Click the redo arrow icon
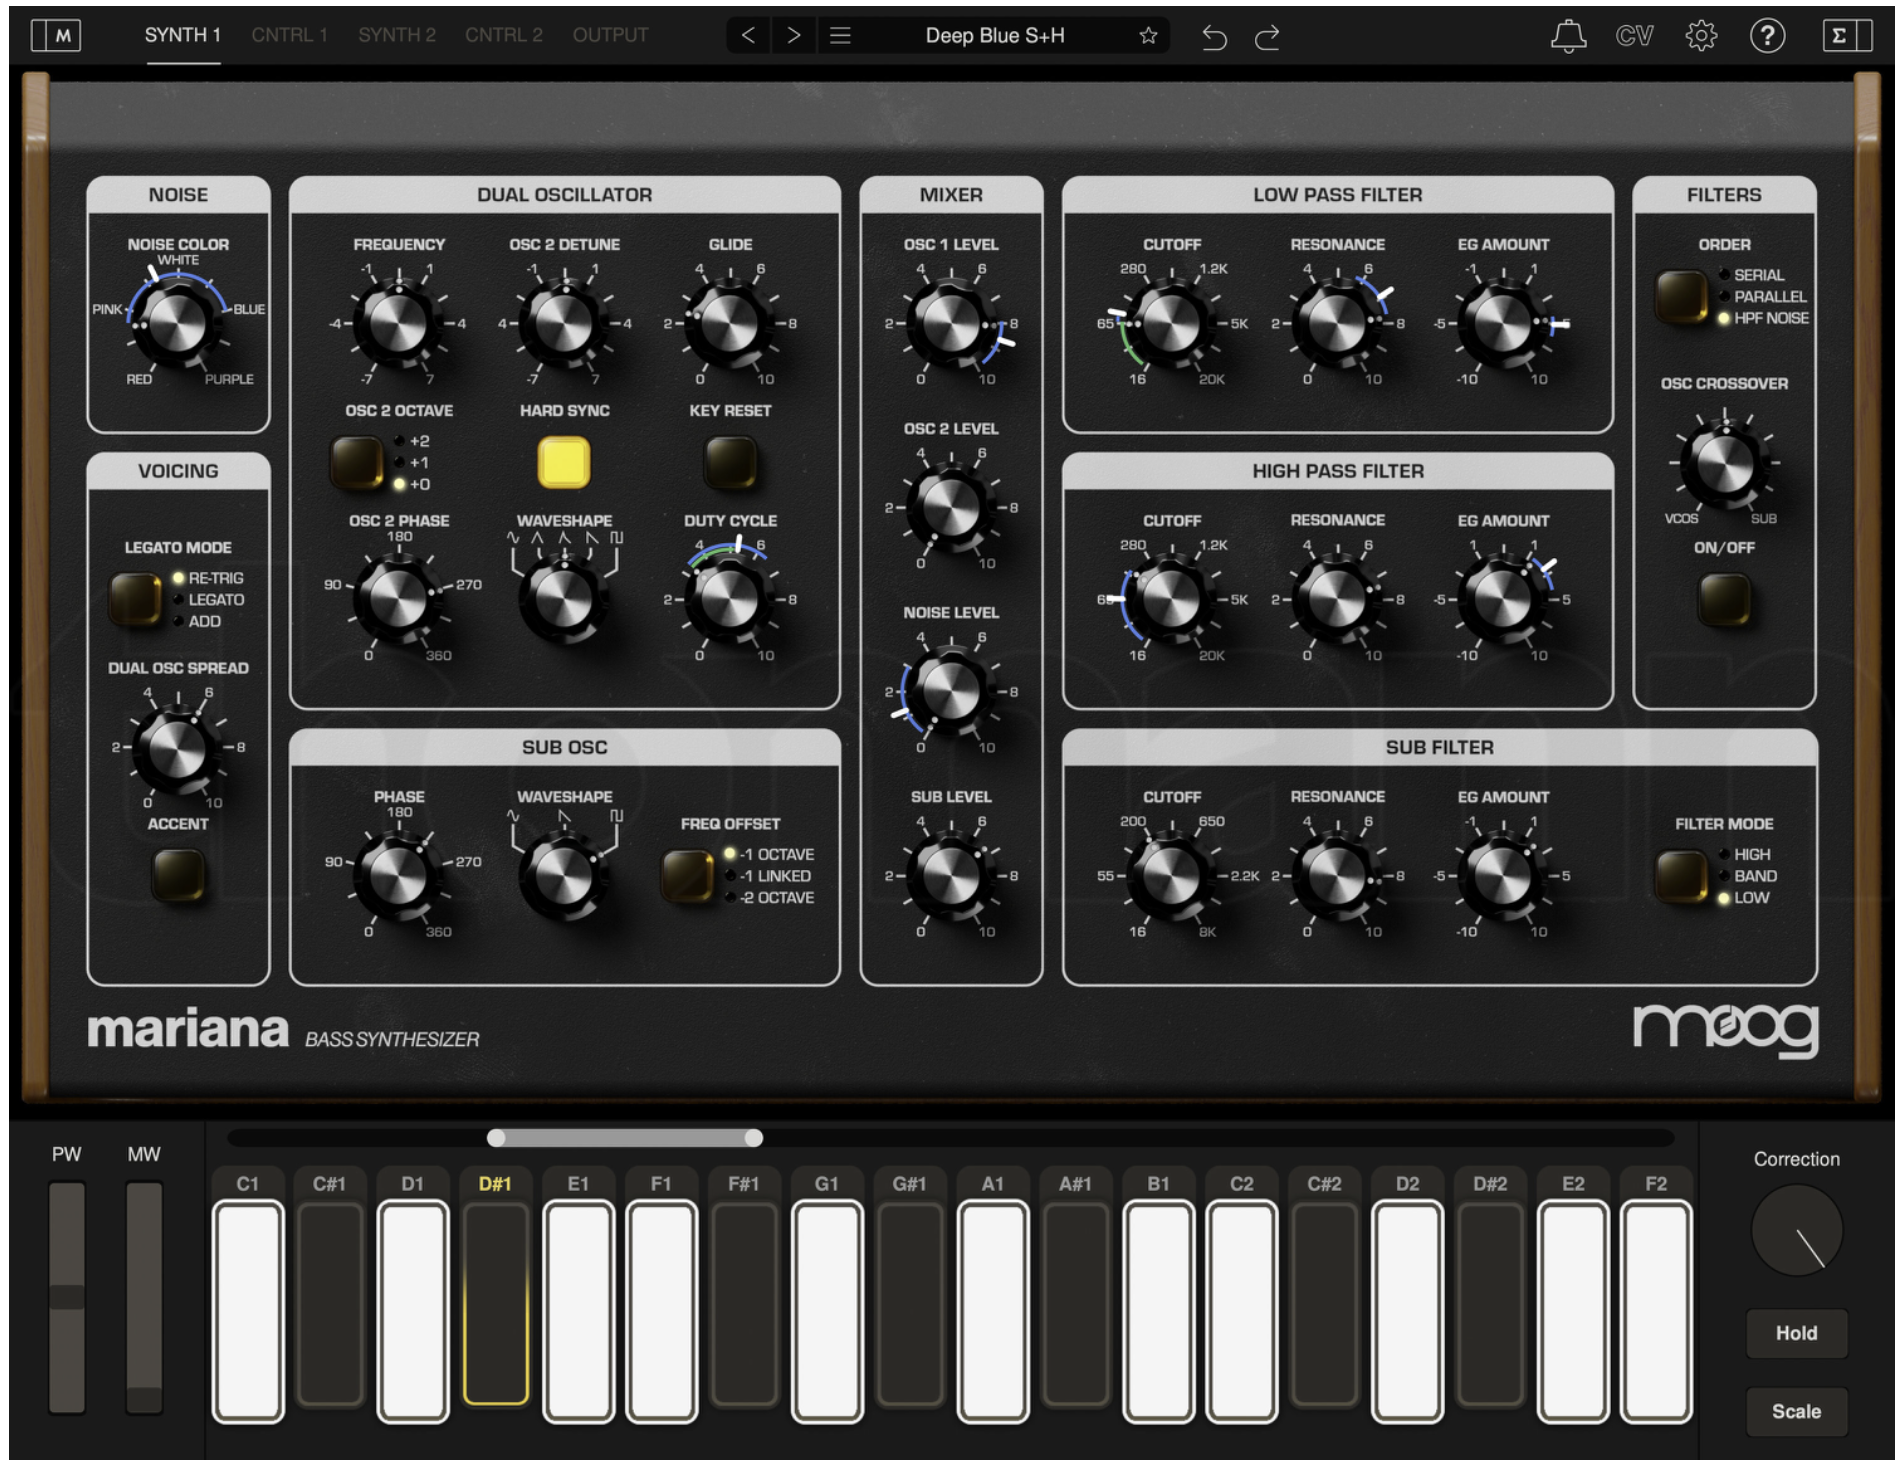This screenshot has height=1464, width=1896. click(1267, 37)
